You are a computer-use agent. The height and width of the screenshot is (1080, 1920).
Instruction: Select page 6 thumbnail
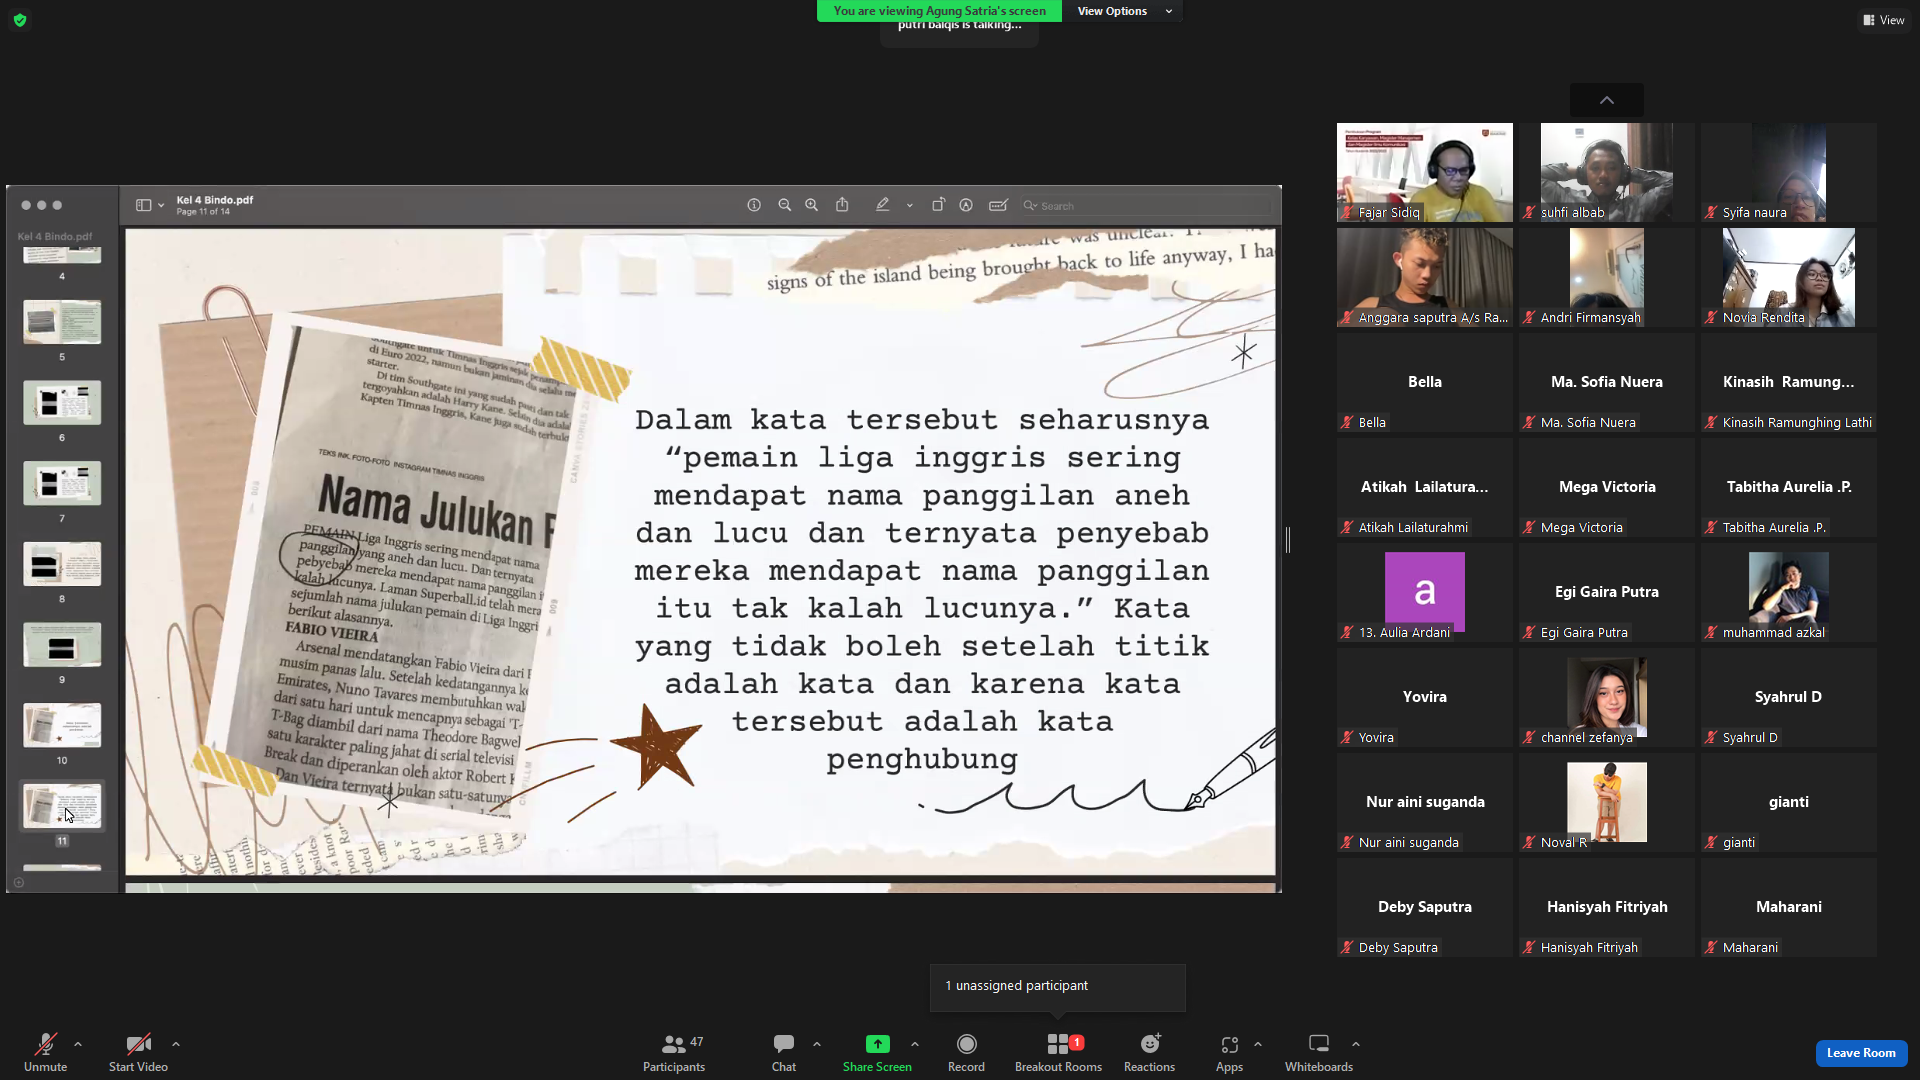tap(62, 403)
